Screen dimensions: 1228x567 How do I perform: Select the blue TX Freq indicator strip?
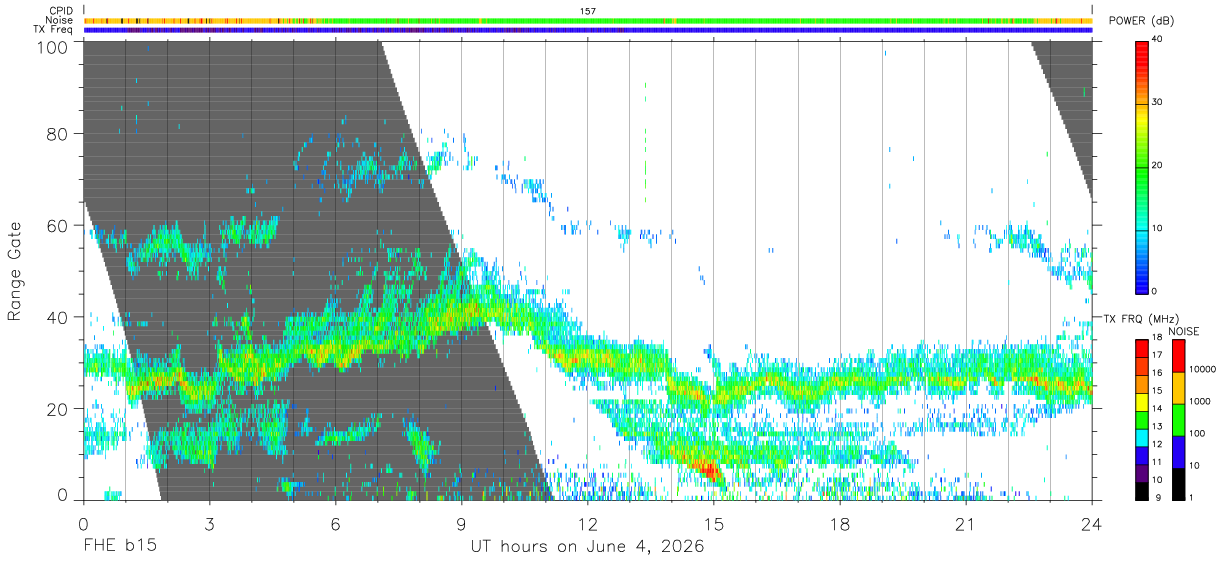click(588, 30)
